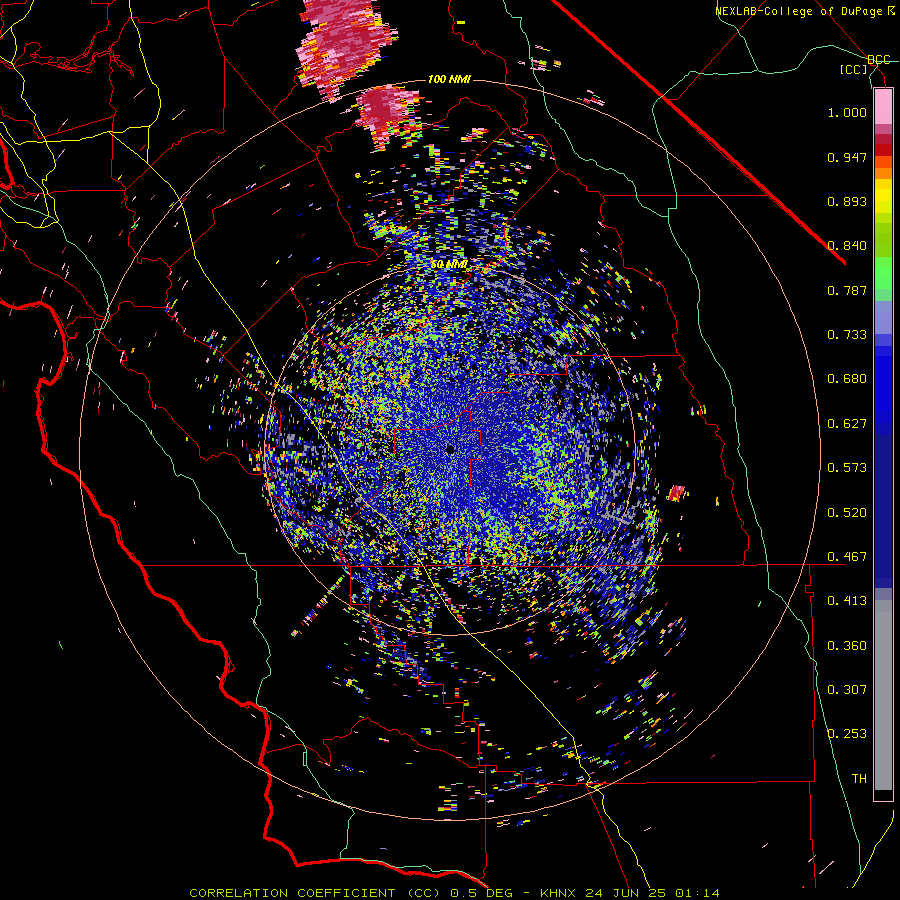Click the 0.840 color scale value
900x900 pixels.
pyautogui.click(x=847, y=246)
